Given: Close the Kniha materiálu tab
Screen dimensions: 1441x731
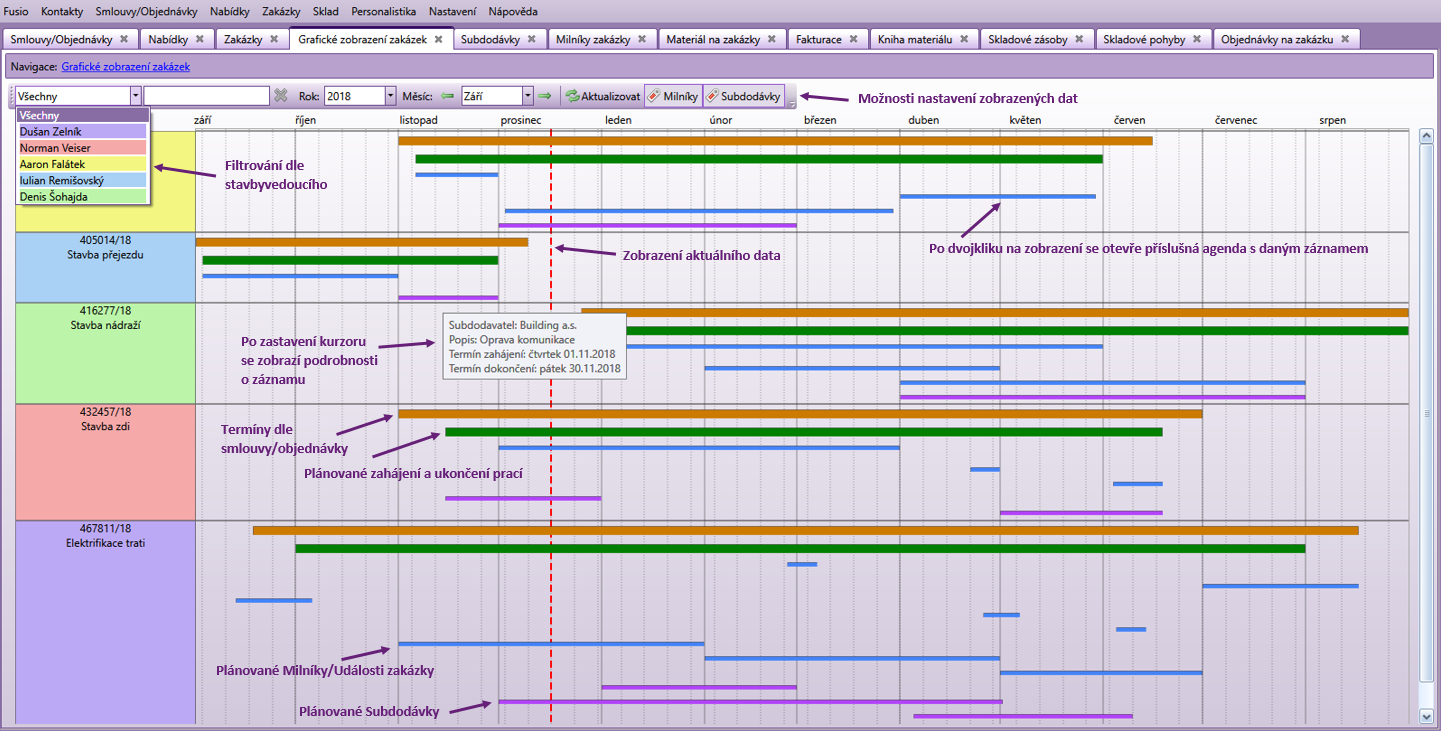Looking at the screenshot, I should (x=963, y=39).
